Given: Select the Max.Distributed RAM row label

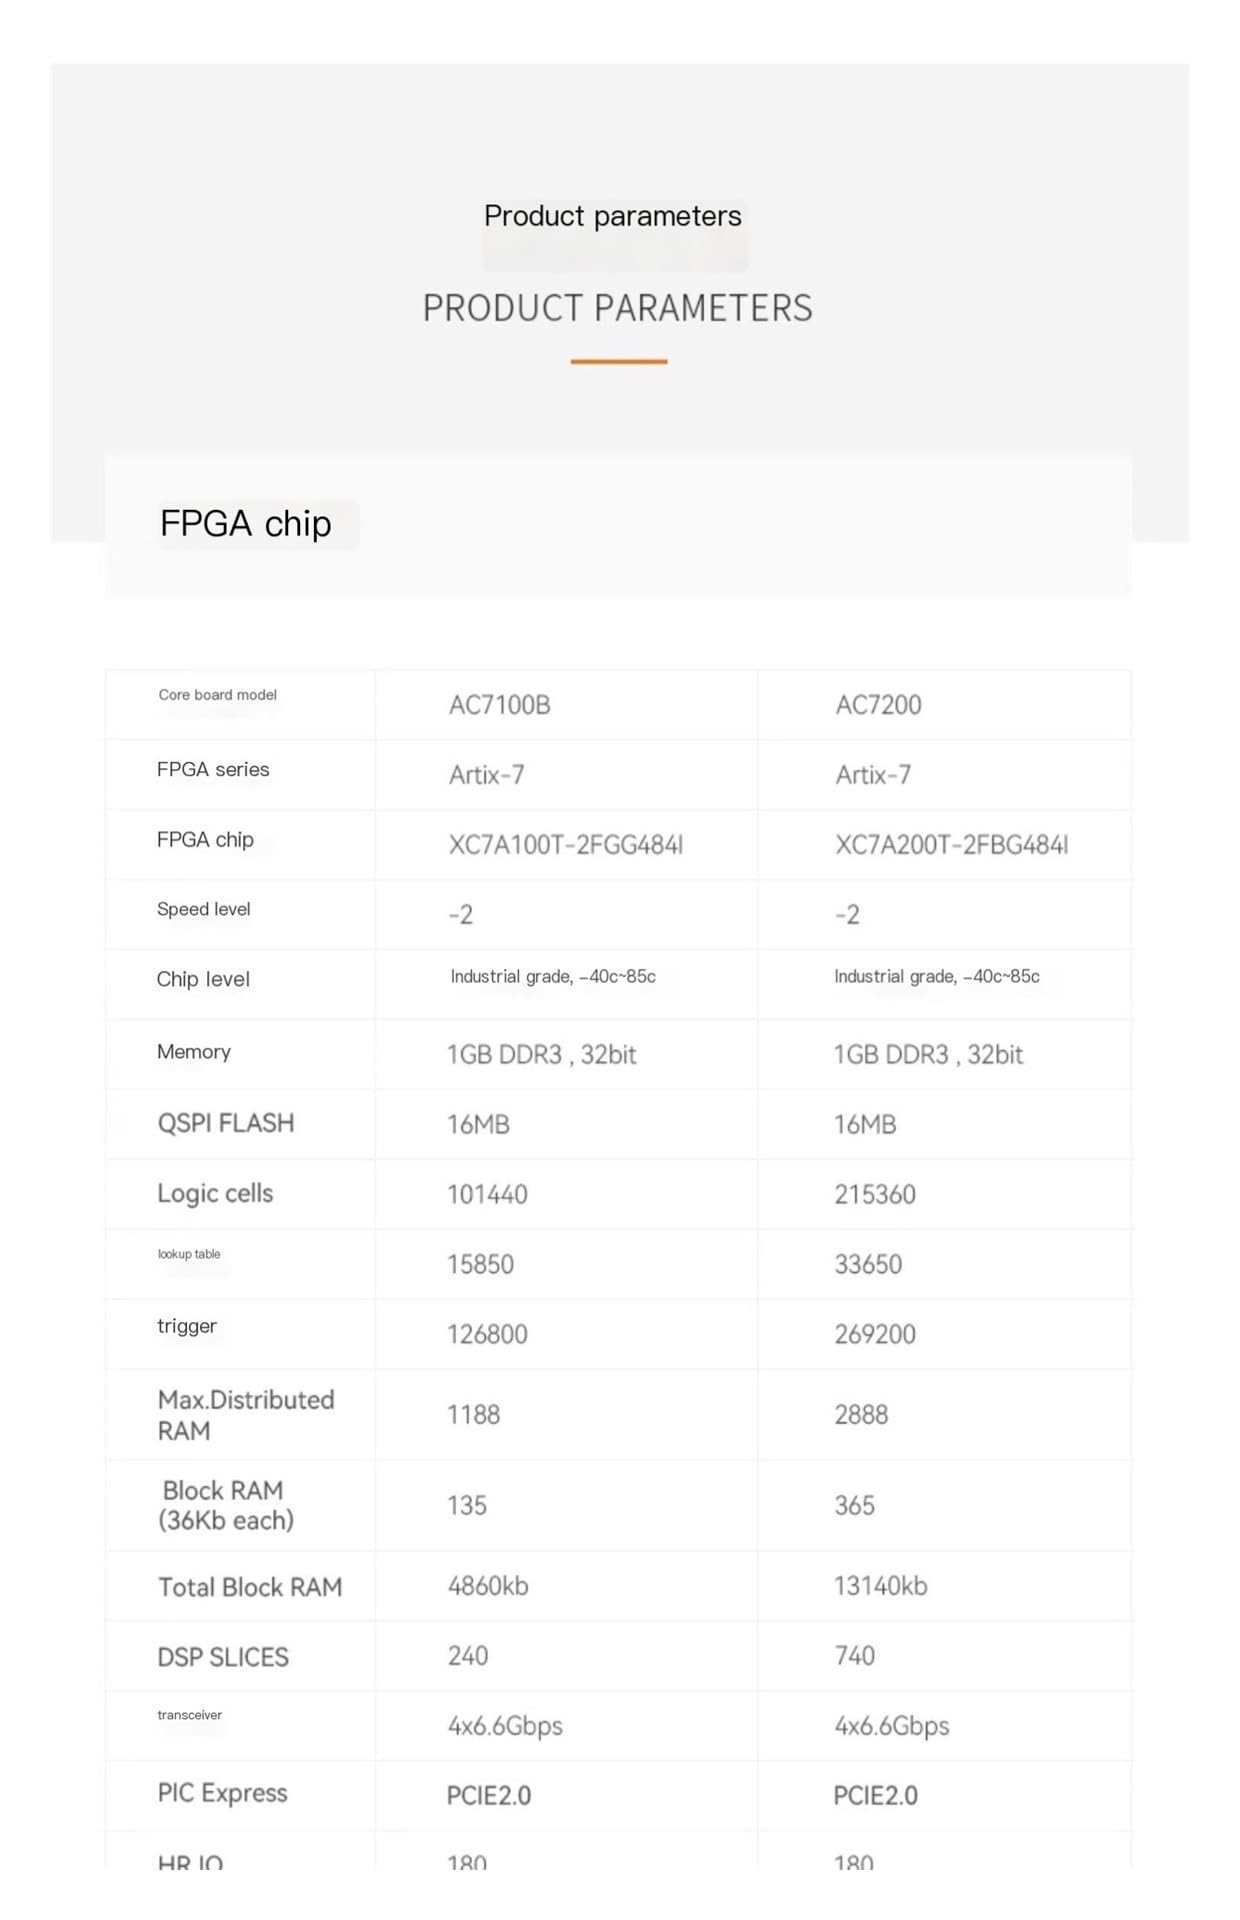Looking at the screenshot, I should pos(246,1415).
